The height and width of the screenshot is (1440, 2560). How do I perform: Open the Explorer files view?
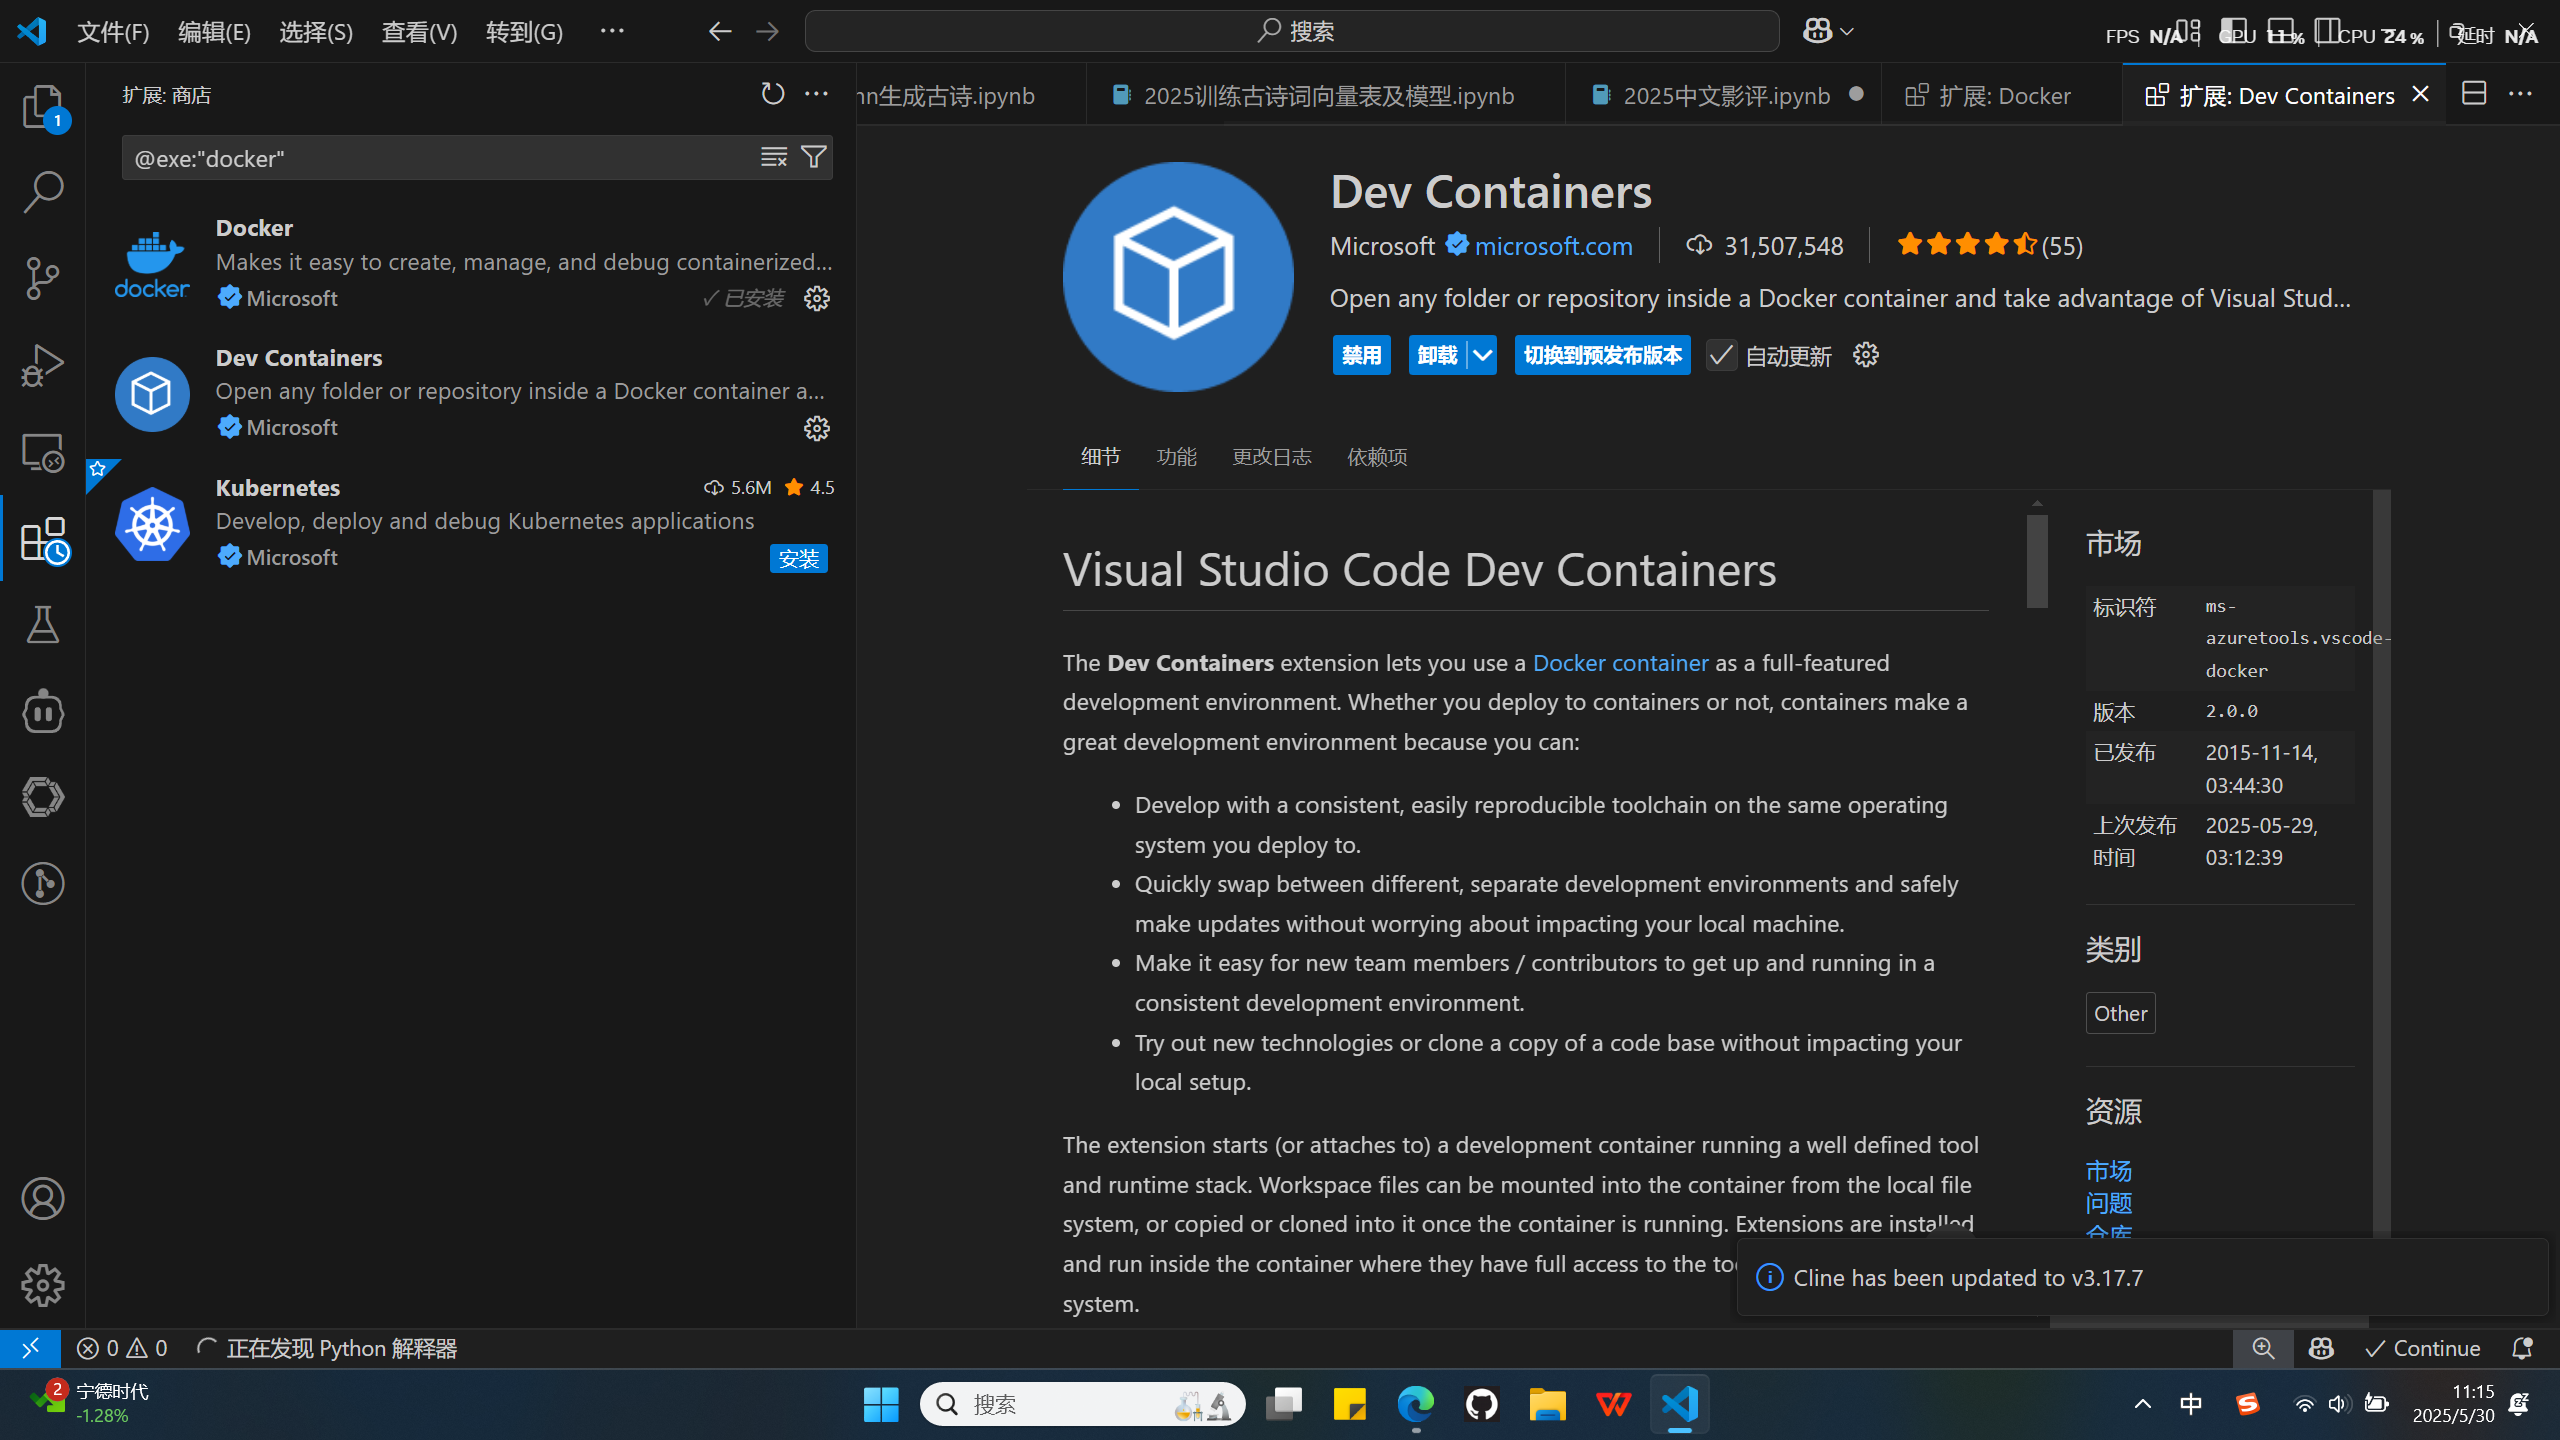tap(42, 106)
